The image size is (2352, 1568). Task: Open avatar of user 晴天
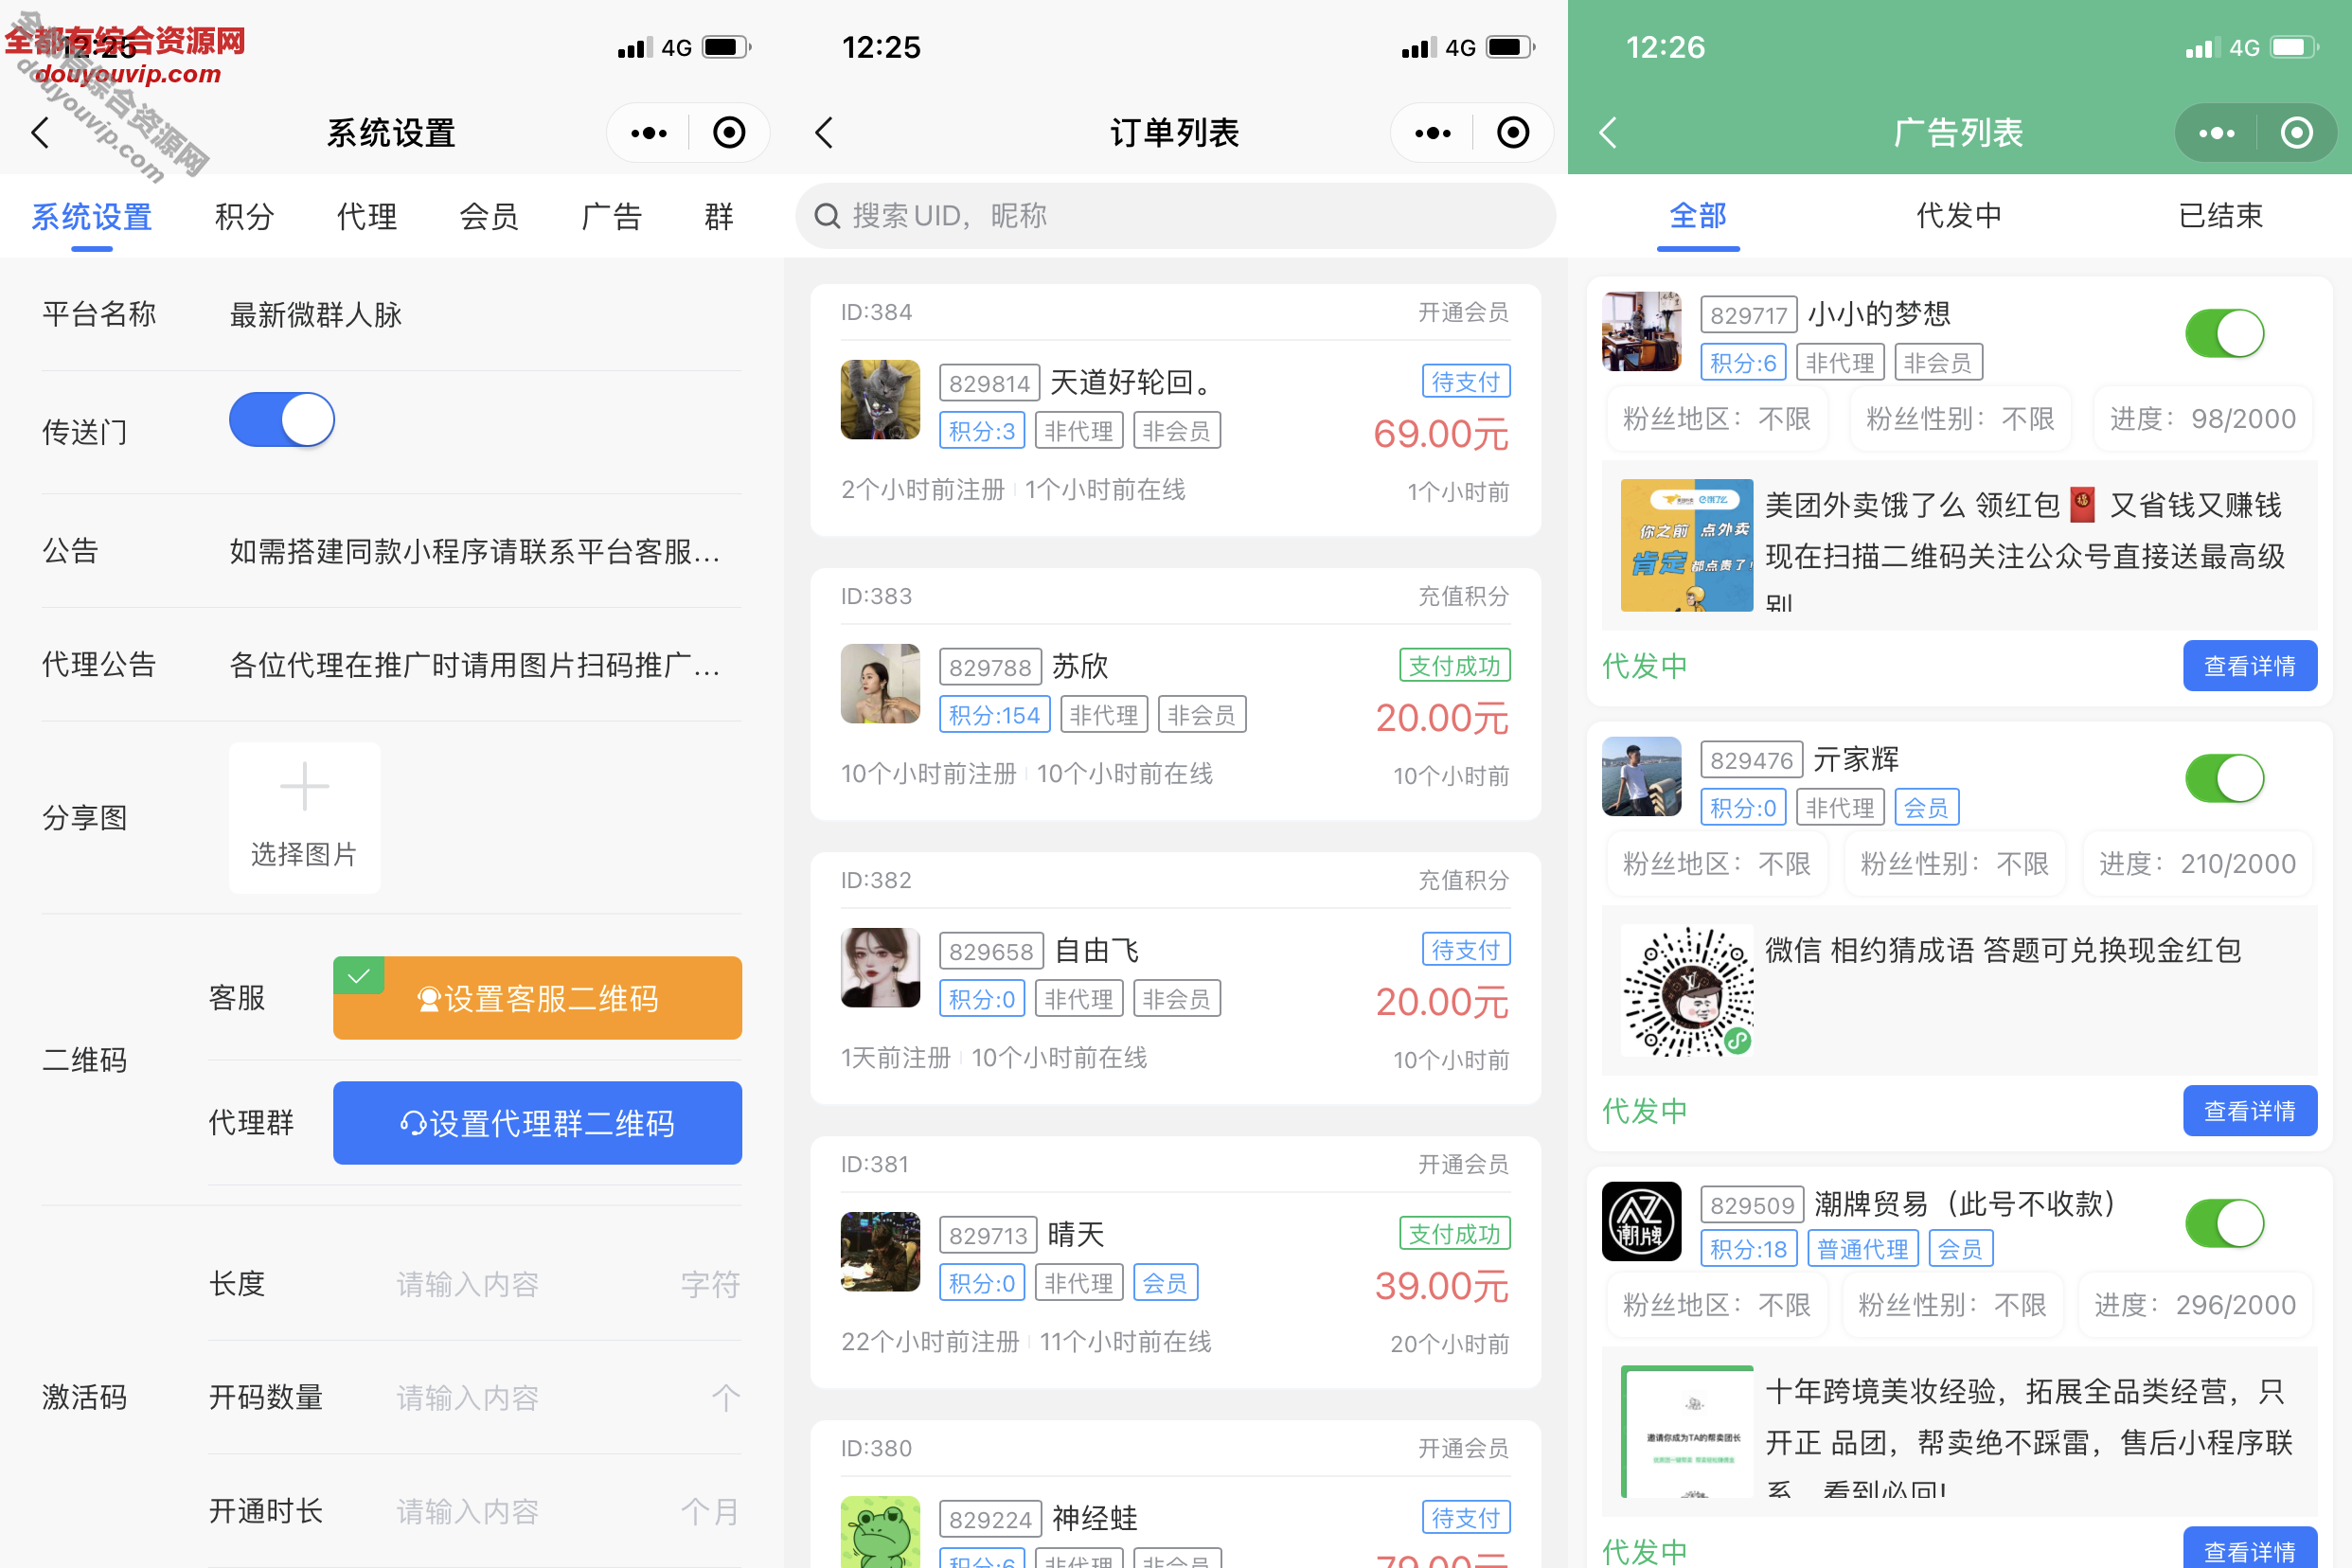[880, 1252]
